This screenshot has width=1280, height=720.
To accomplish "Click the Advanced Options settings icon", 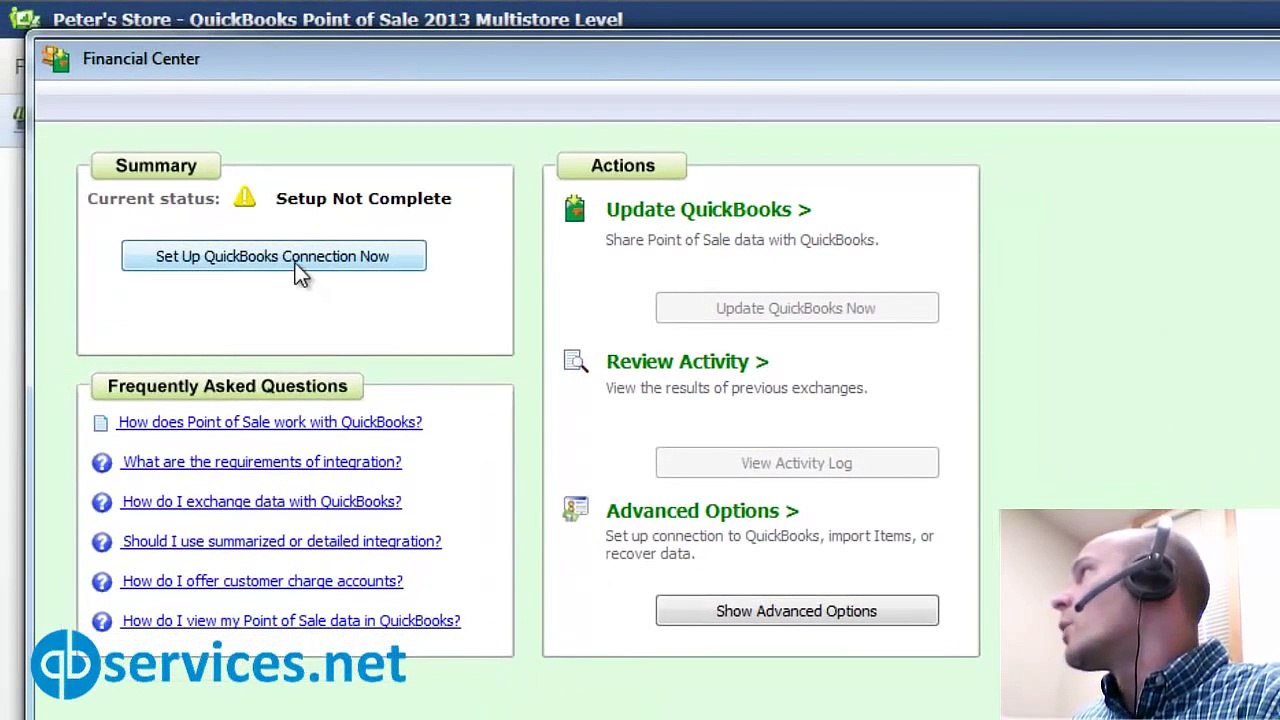I will pyautogui.click(x=575, y=509).
